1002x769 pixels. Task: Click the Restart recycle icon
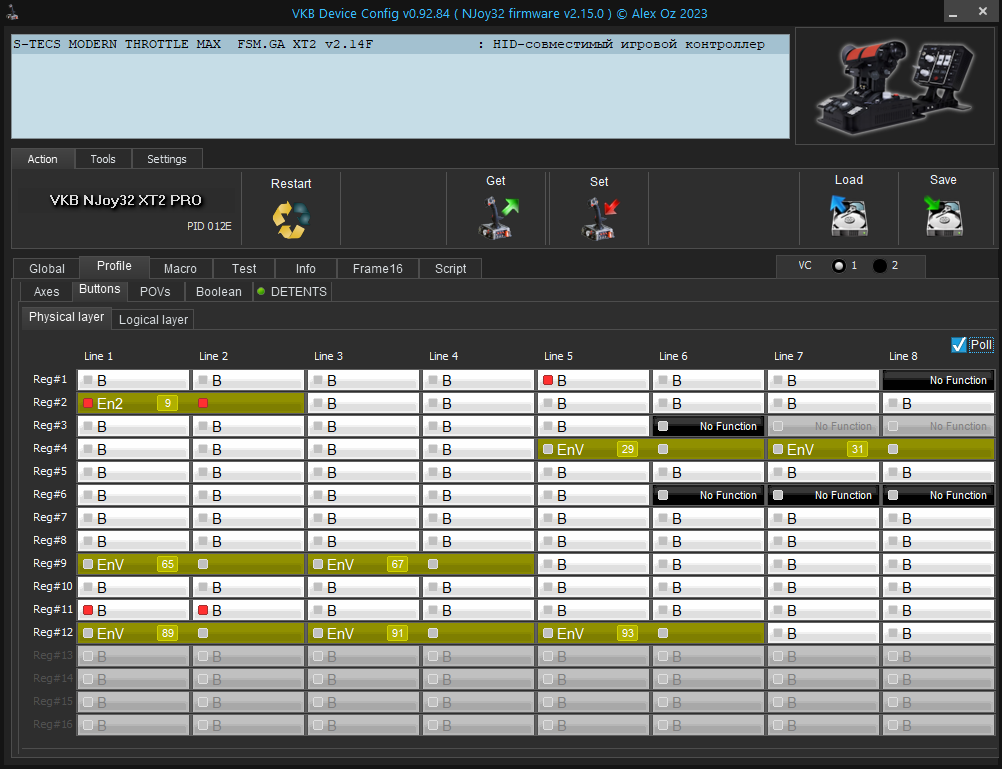point(291,219)
